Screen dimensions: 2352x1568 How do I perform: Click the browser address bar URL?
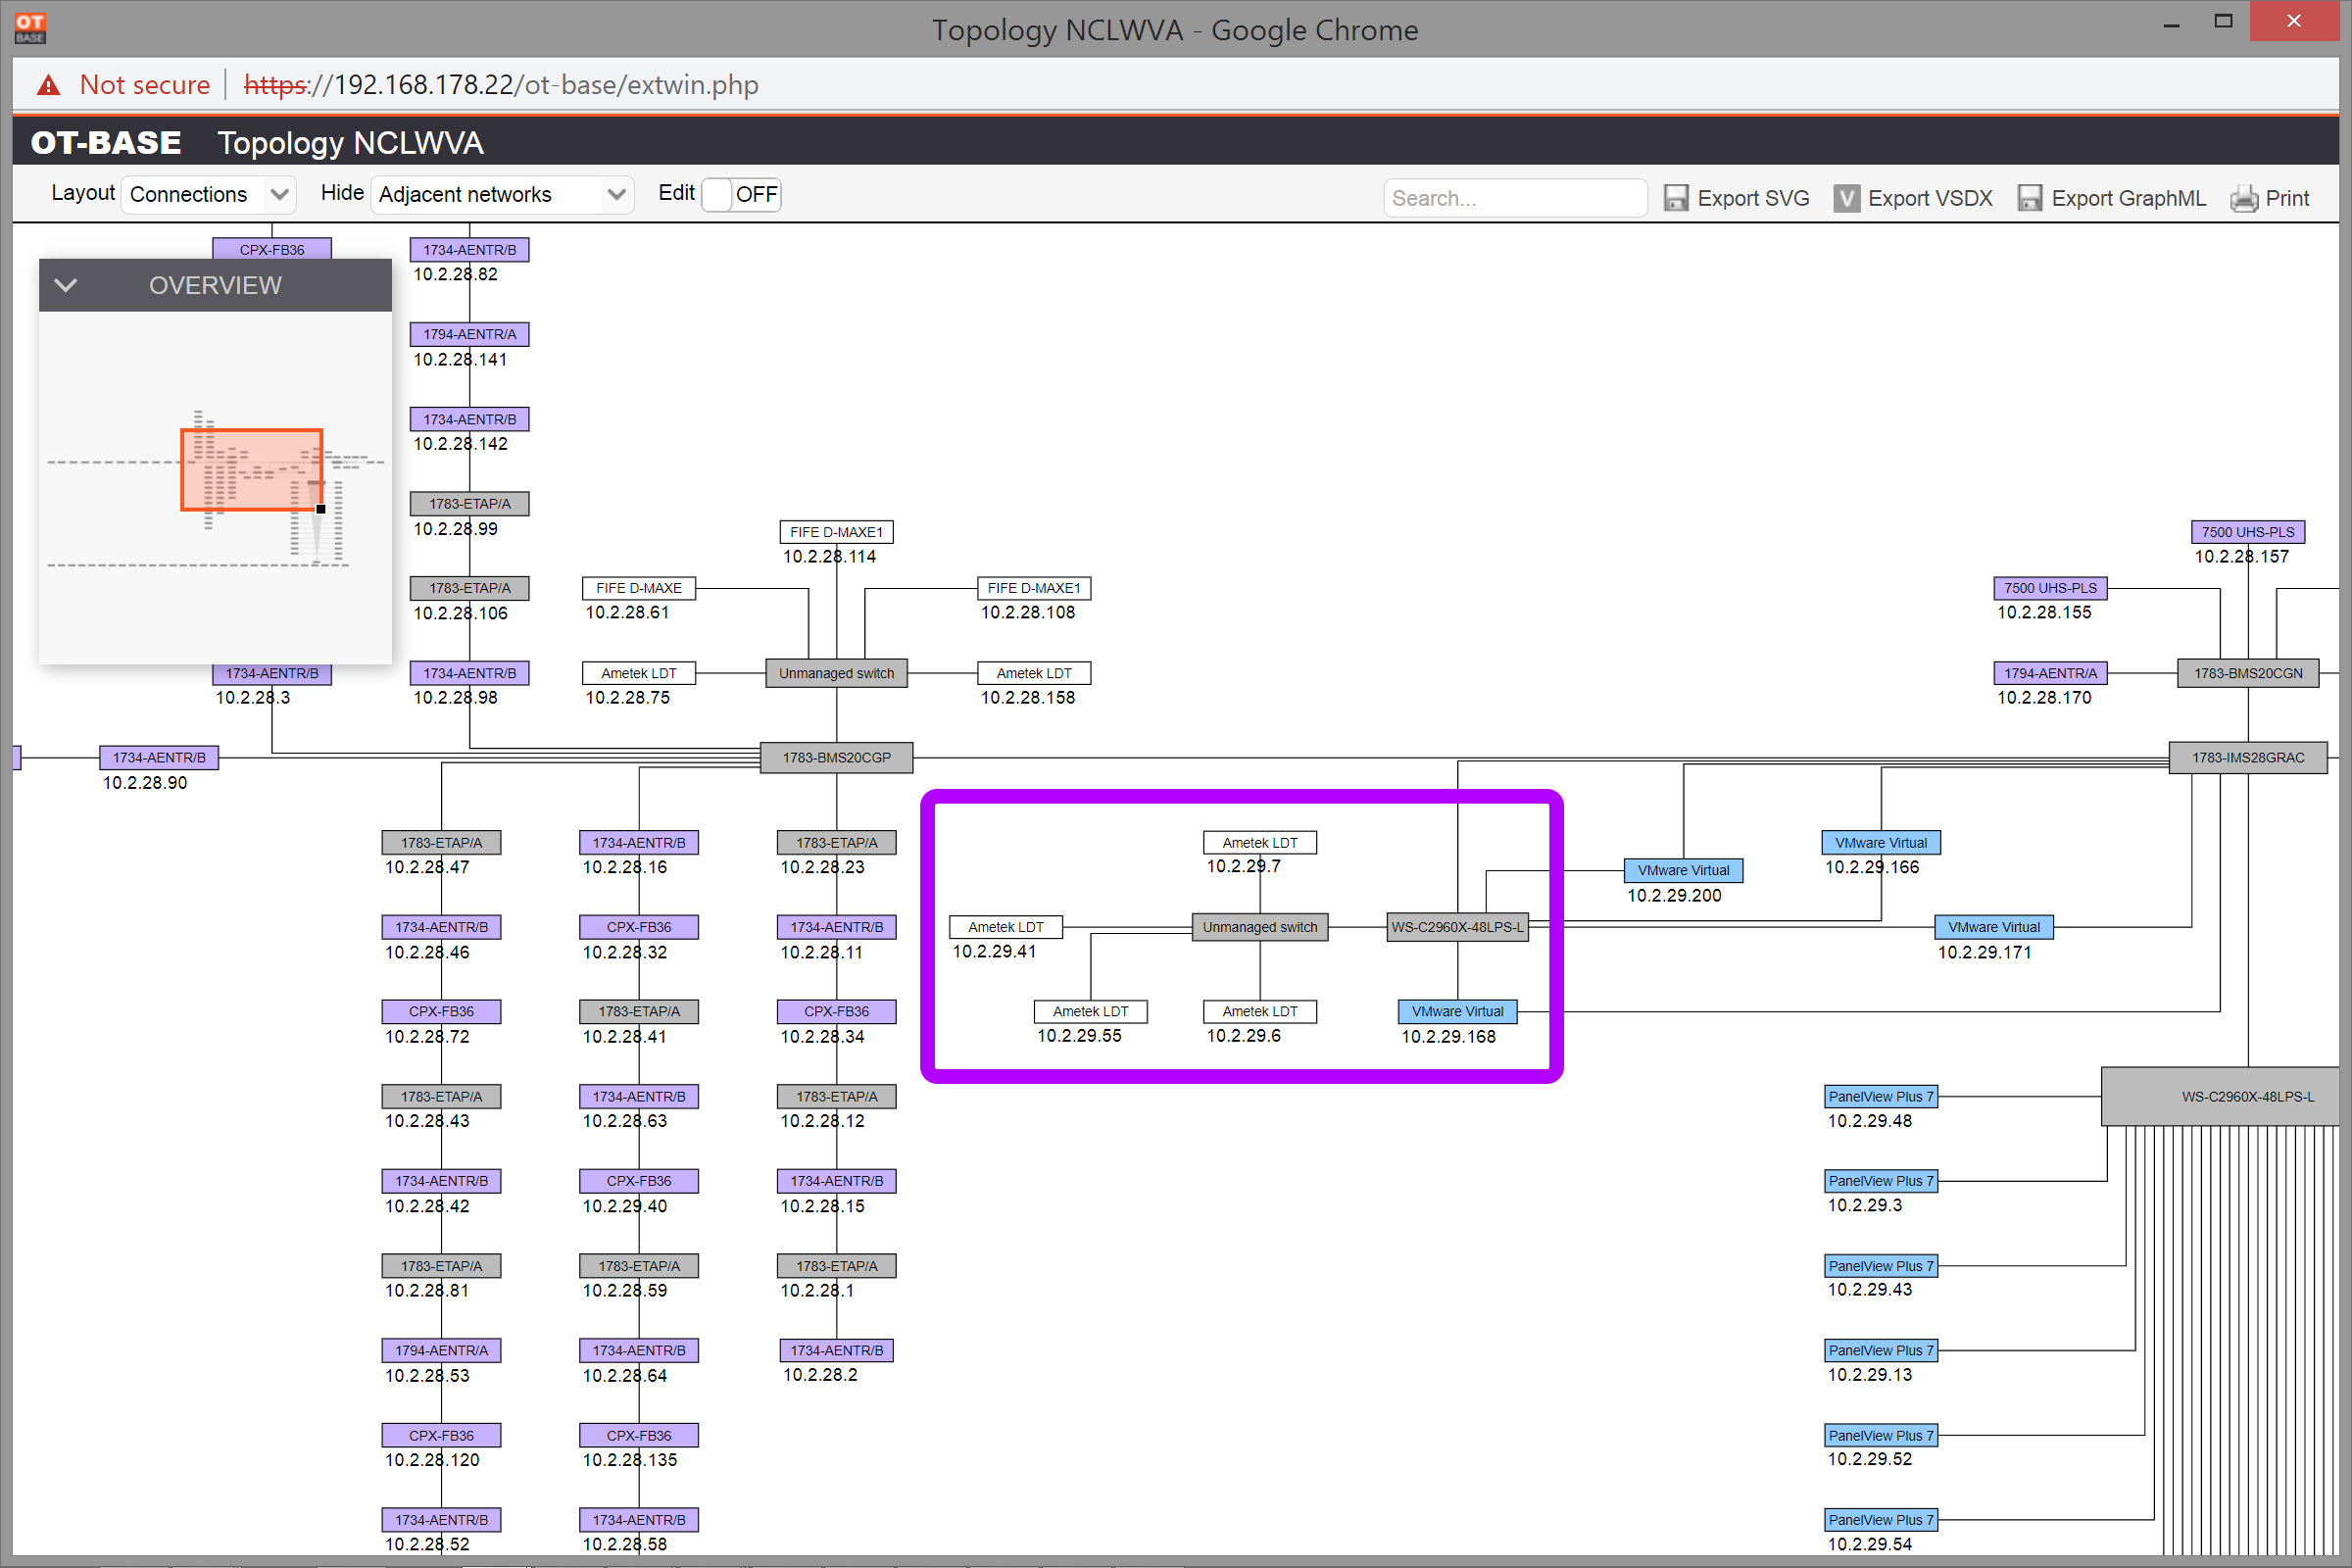(501, 85)
